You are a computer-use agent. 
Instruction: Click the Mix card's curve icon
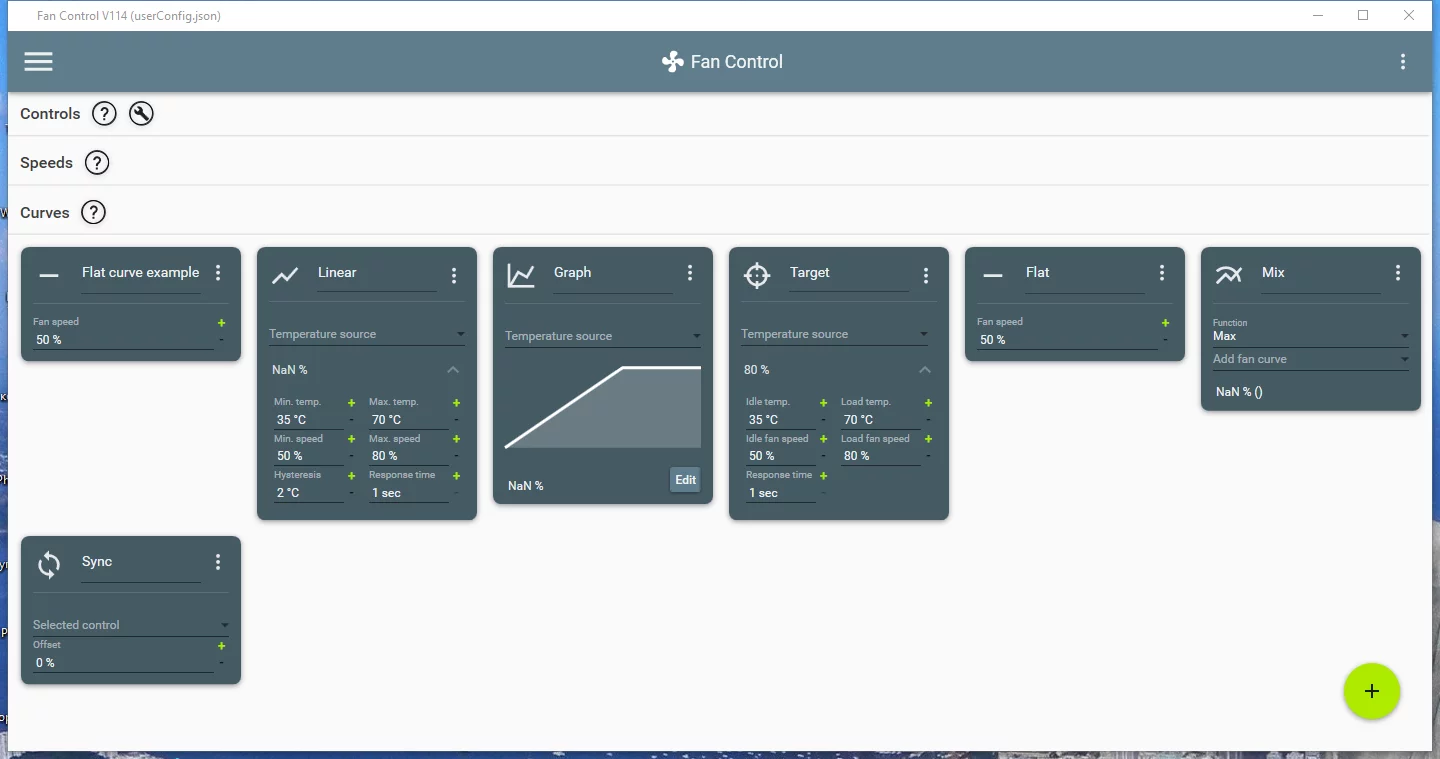(x=1229, y=274)
